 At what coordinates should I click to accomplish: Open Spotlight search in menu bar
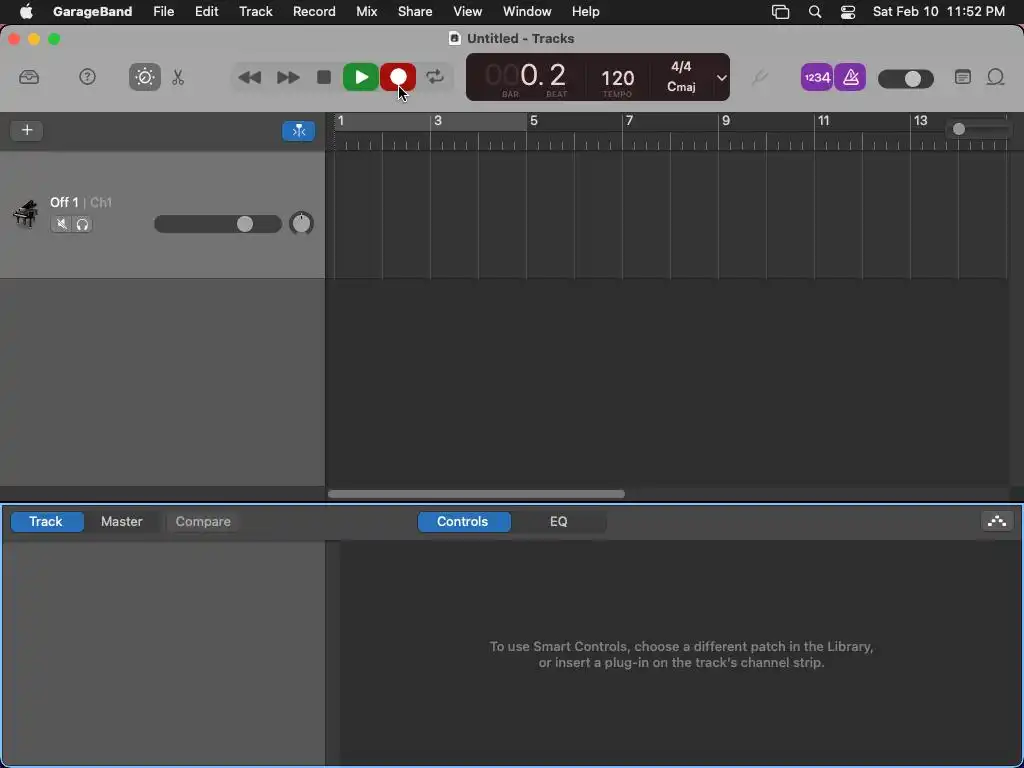click(x=814, y=12)
